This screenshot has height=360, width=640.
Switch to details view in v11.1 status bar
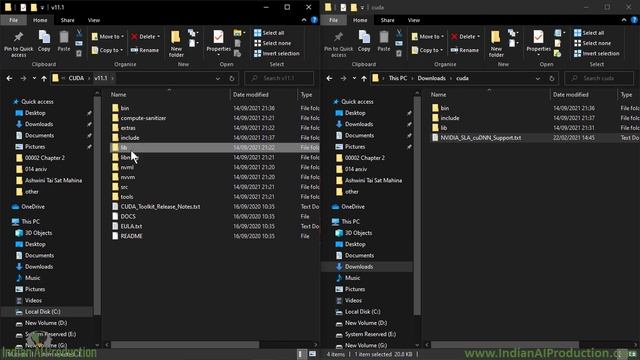[300, 354]
